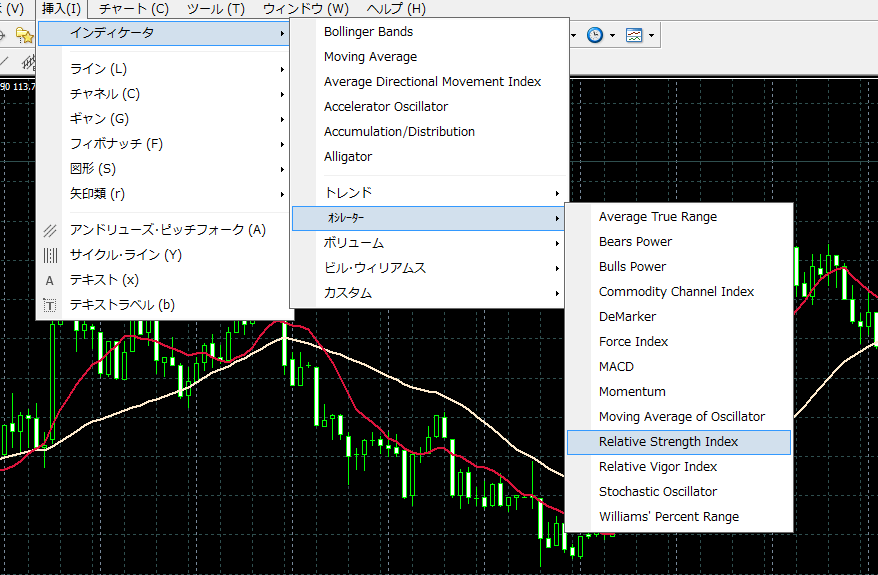Image resolution: width=878 pixels, height=575 pixels.
Task: Add Bollinger Bands indicator
Action: coord(429,32)
